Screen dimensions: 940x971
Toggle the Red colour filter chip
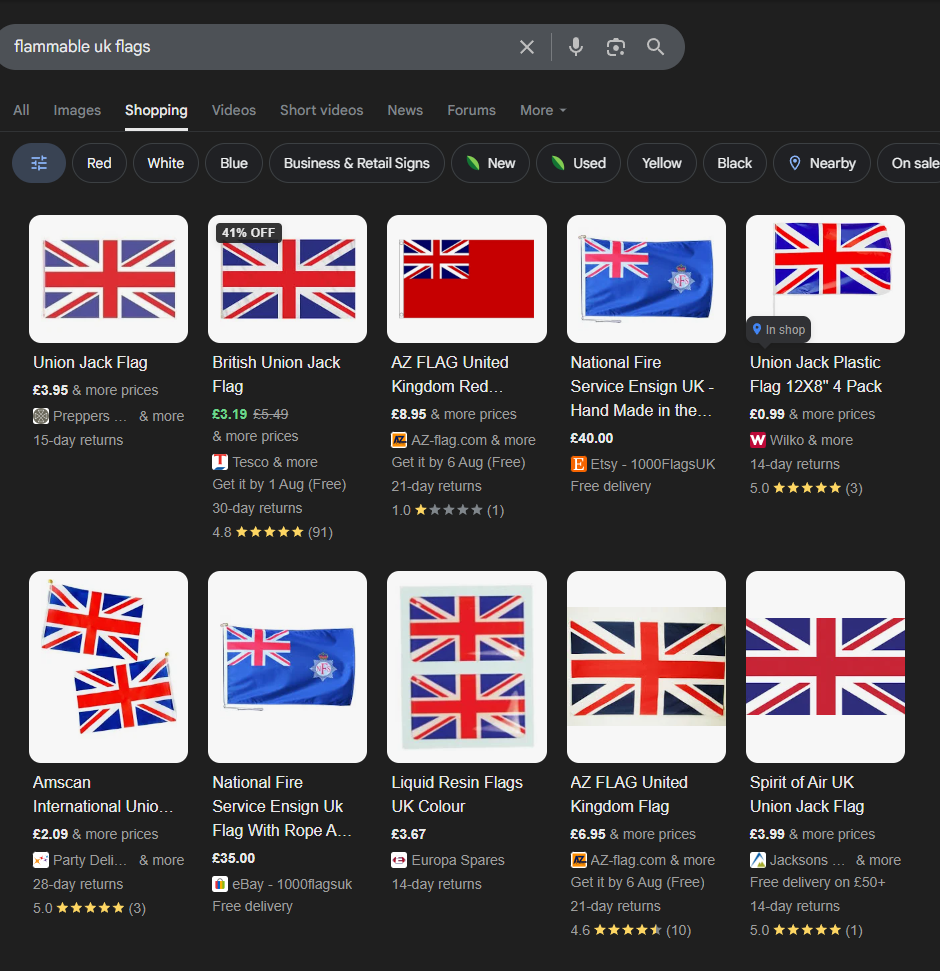point(99,163)
